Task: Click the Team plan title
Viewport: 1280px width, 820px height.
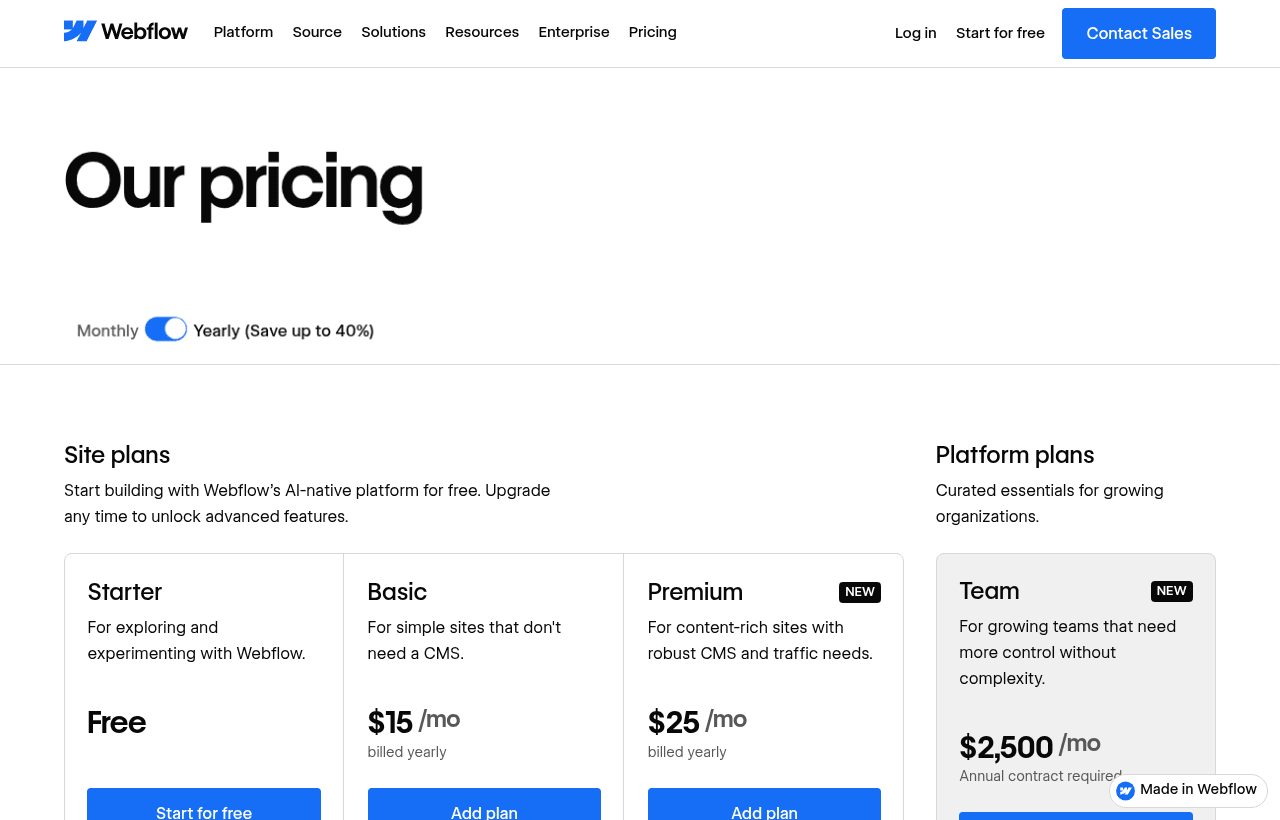Action: [989, 591]
